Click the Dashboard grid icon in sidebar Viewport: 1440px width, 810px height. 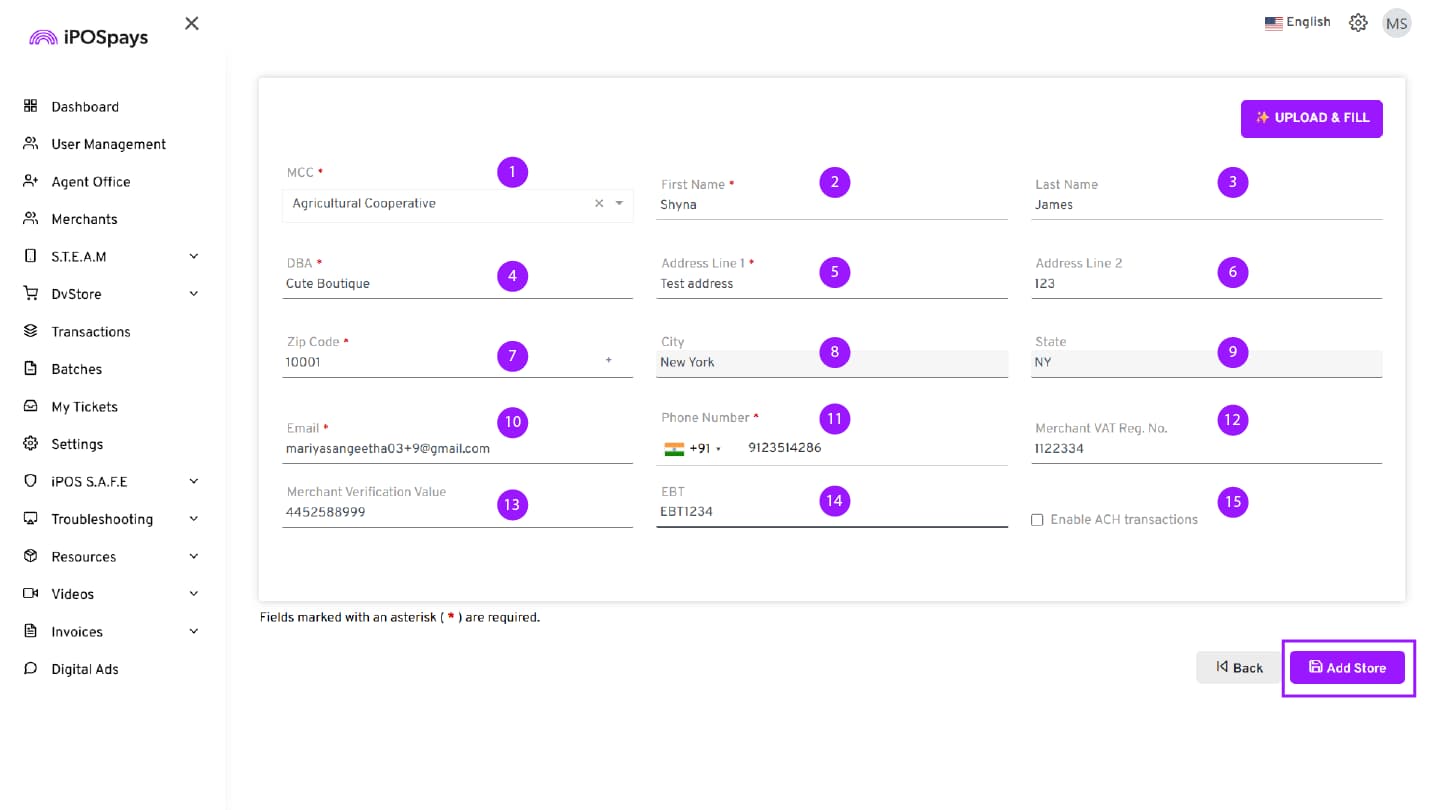tap(30, 106)
